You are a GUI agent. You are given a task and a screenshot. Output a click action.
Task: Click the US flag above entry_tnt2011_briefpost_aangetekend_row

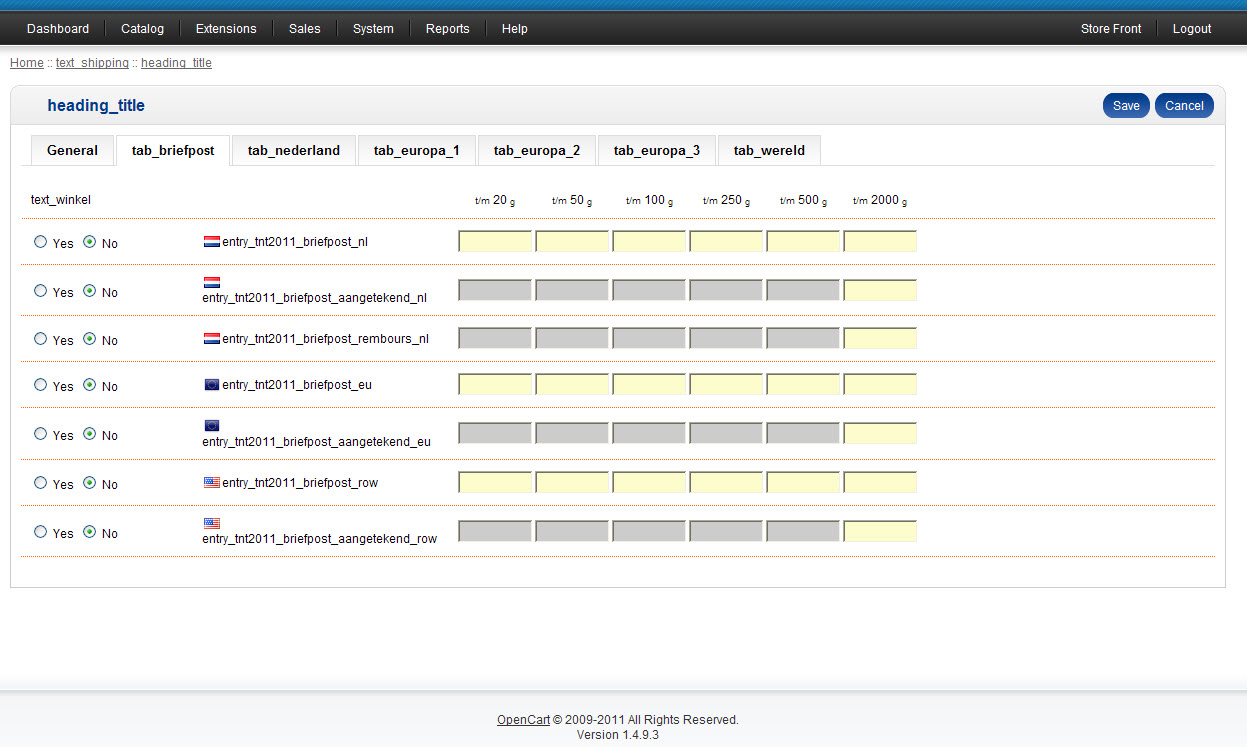pos(211,523)
